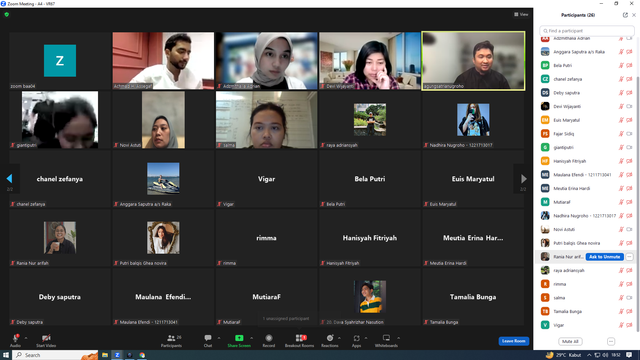Go to the previous gallery page arrow
The image size is (640, 360).
tap(9, 178)
